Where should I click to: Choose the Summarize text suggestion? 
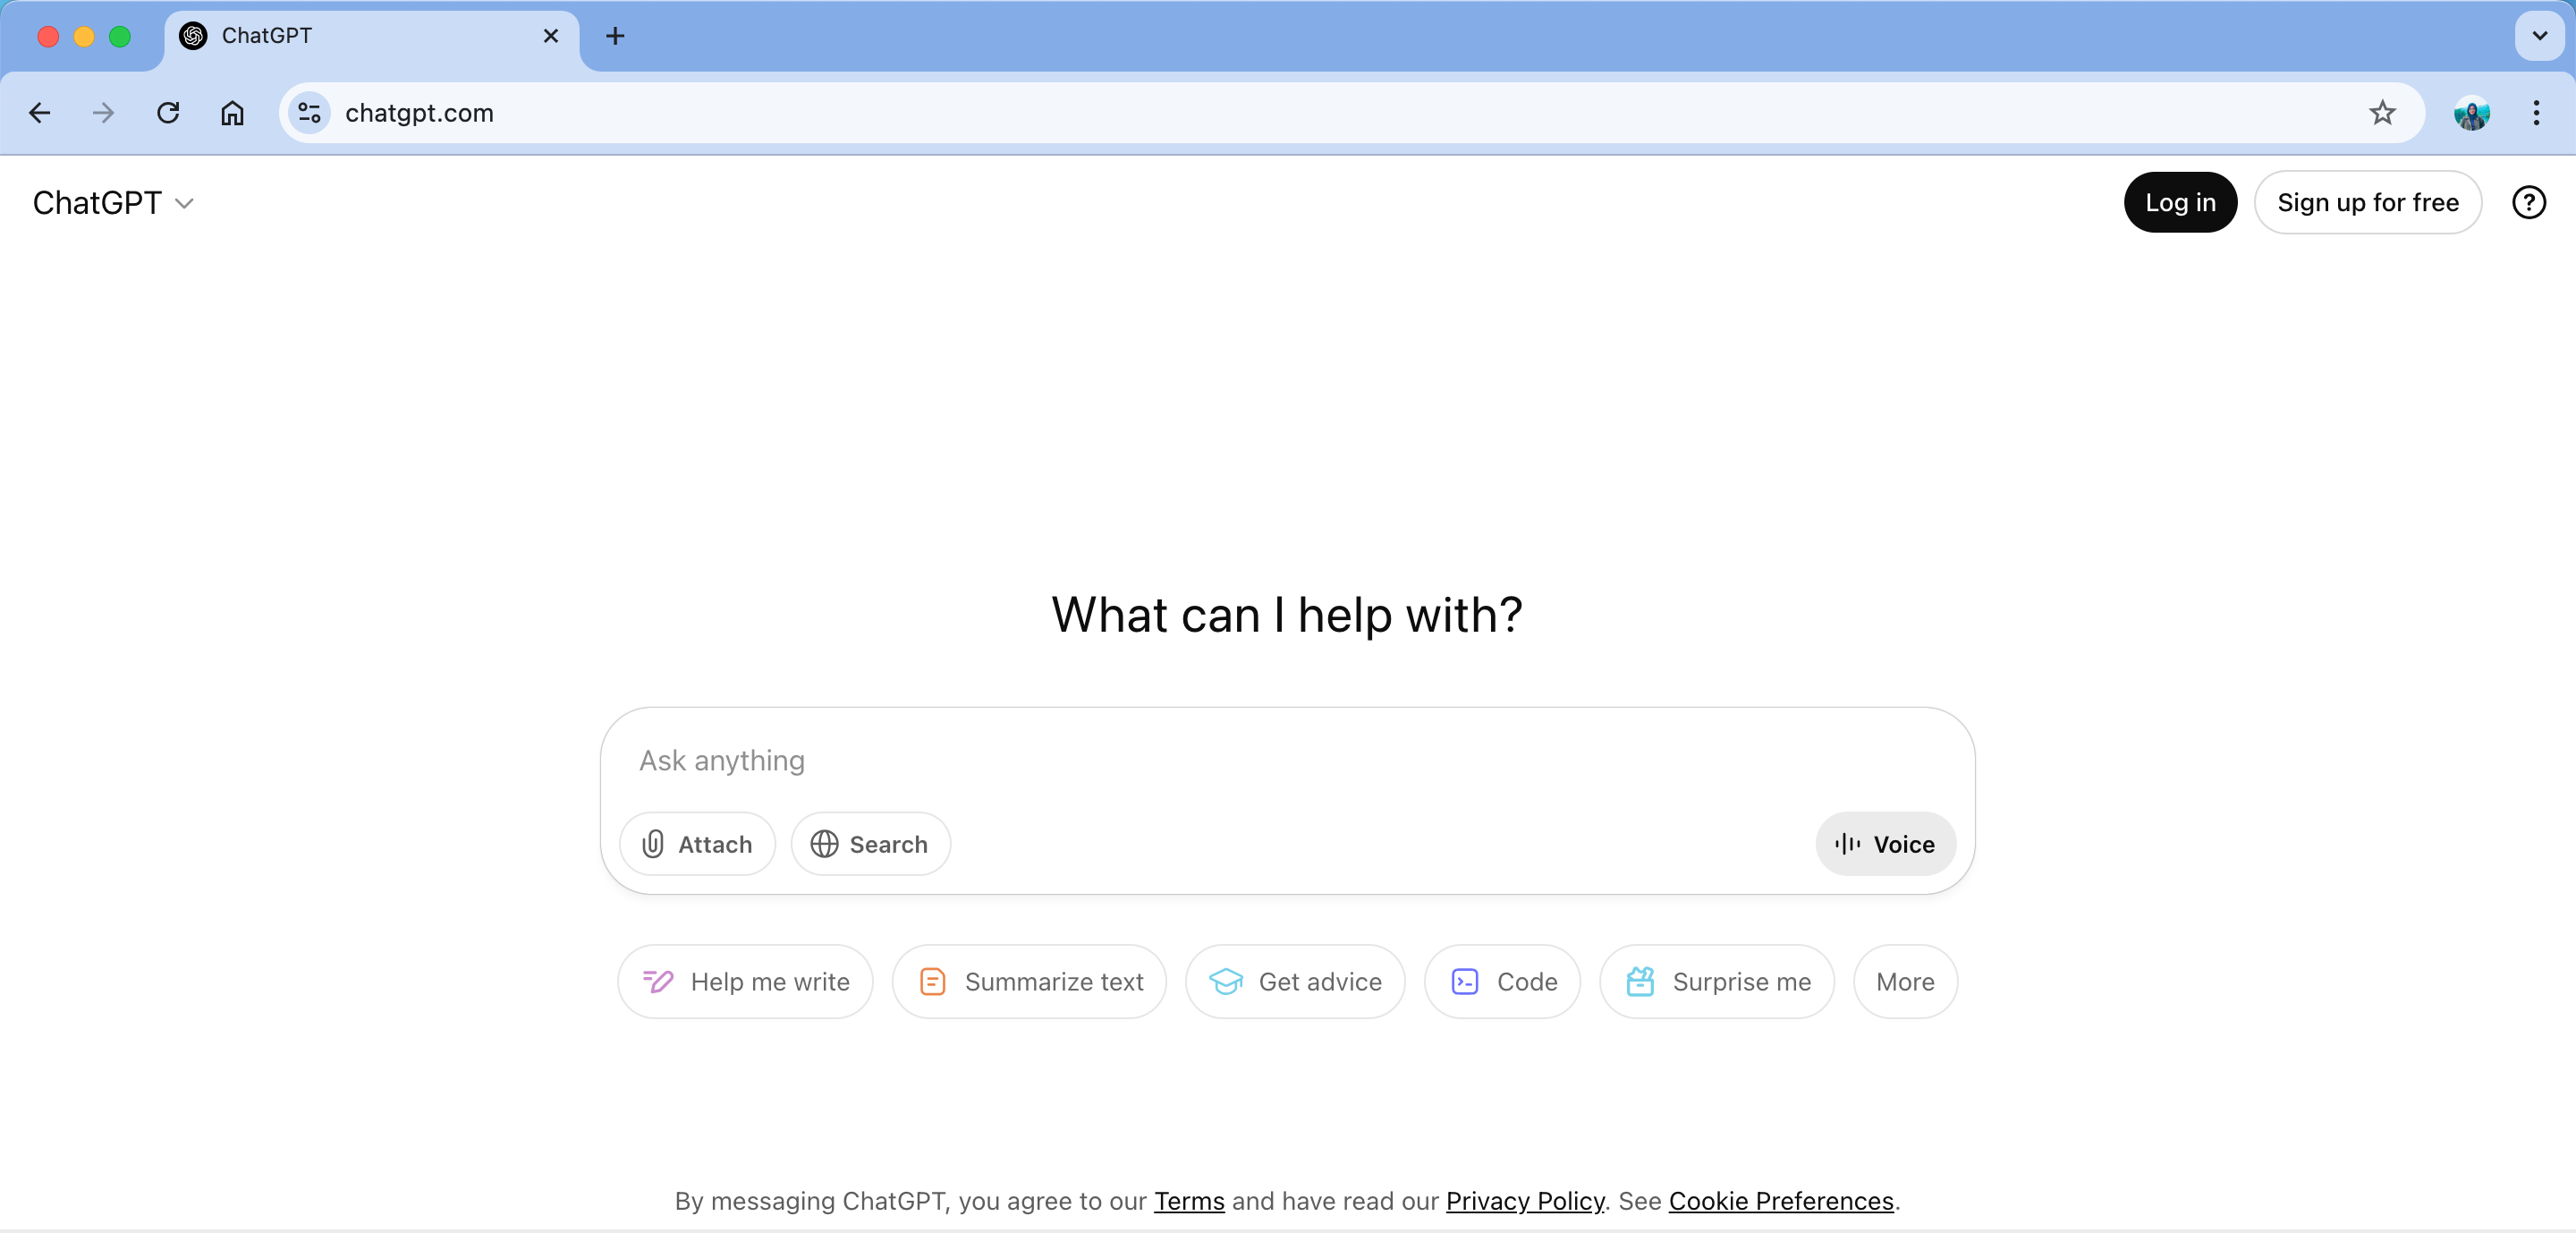1029,982
